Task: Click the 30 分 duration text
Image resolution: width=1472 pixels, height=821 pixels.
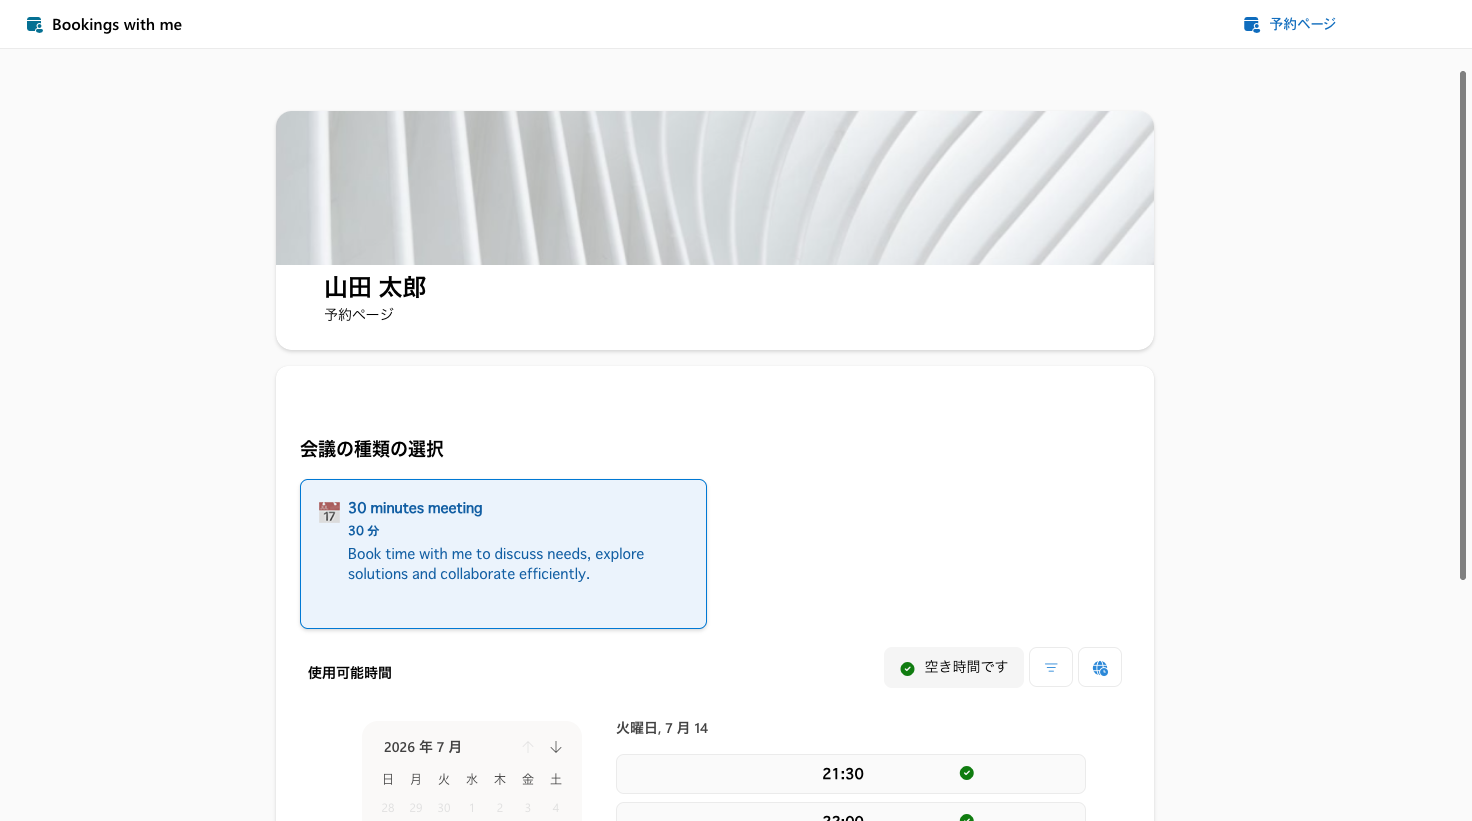Action: [x=364, y=531]
